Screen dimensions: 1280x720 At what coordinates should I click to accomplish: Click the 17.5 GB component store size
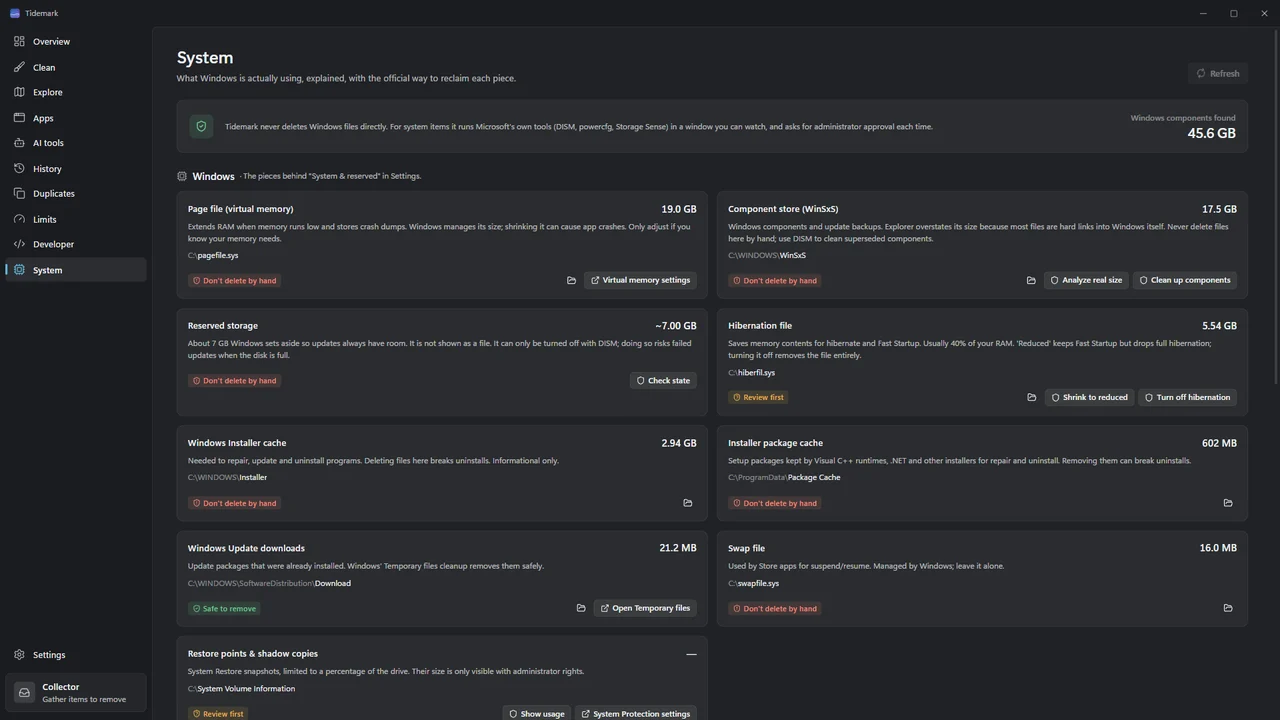(x=1219, y=209)
